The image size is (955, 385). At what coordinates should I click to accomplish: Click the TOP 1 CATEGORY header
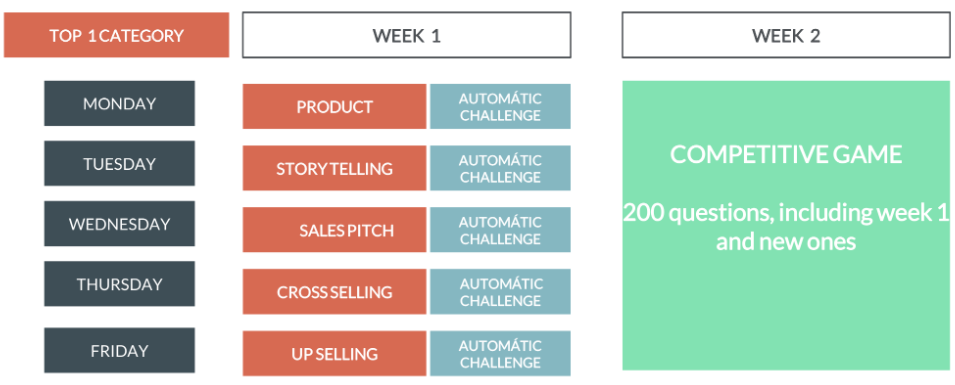click(x=116, y=35)
